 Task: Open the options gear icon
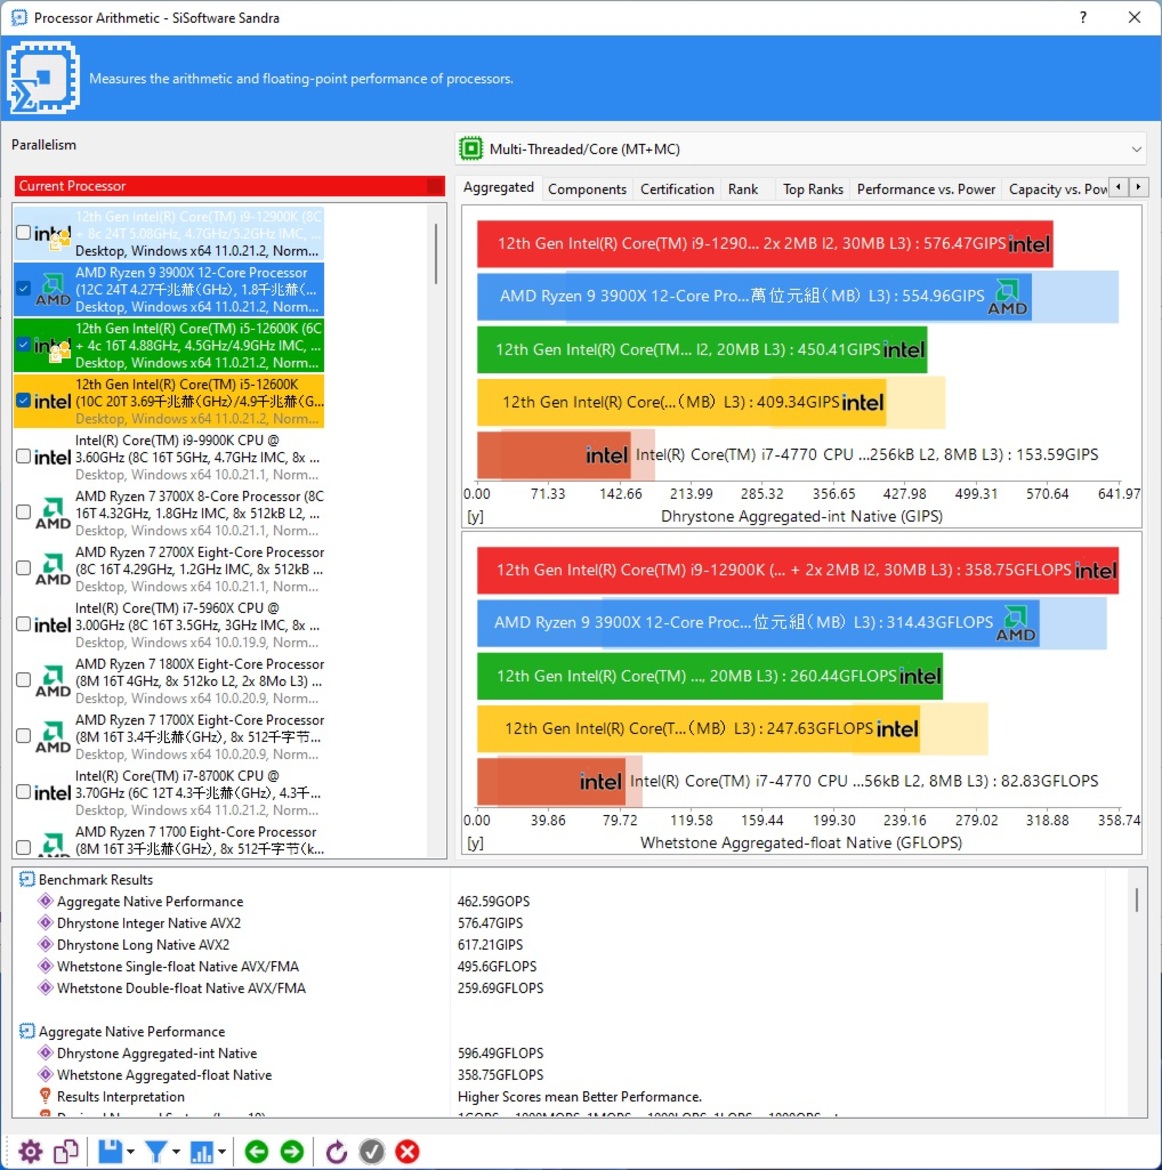(x=30, y=1152)
